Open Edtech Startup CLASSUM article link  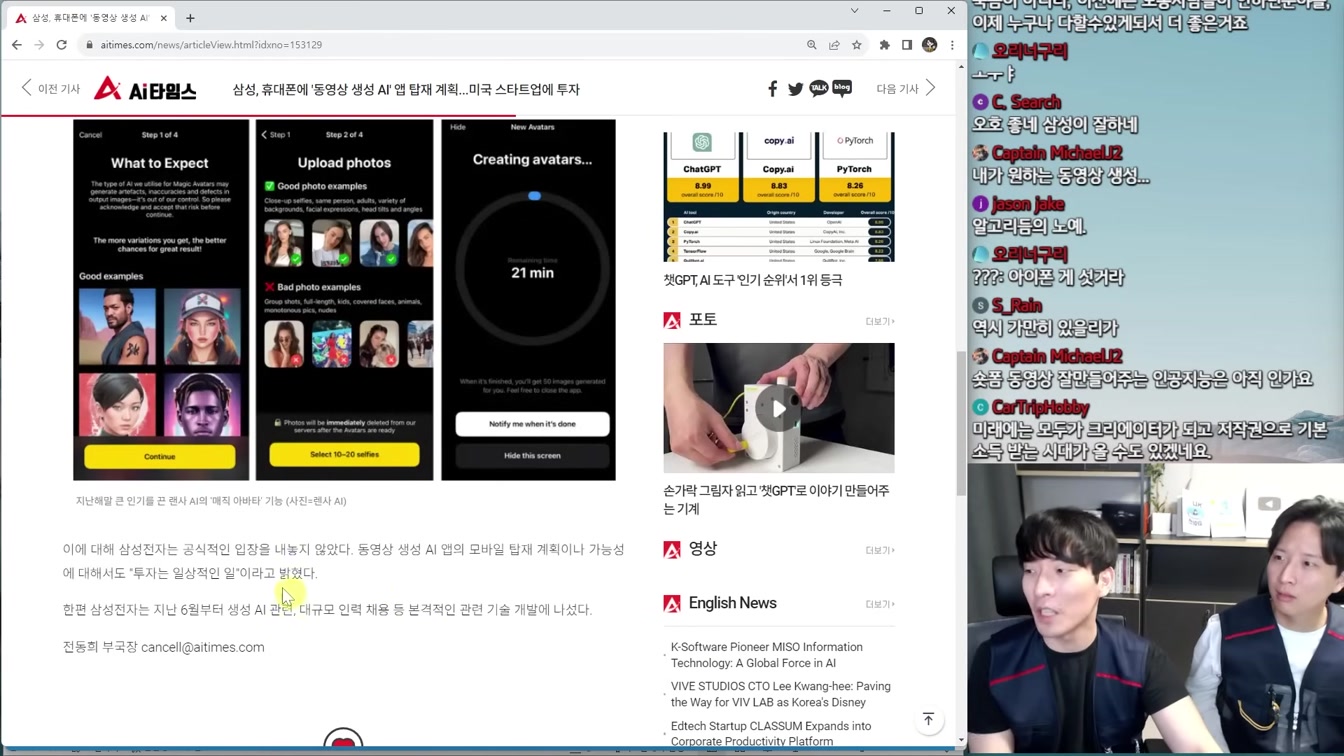pos(771,733)
